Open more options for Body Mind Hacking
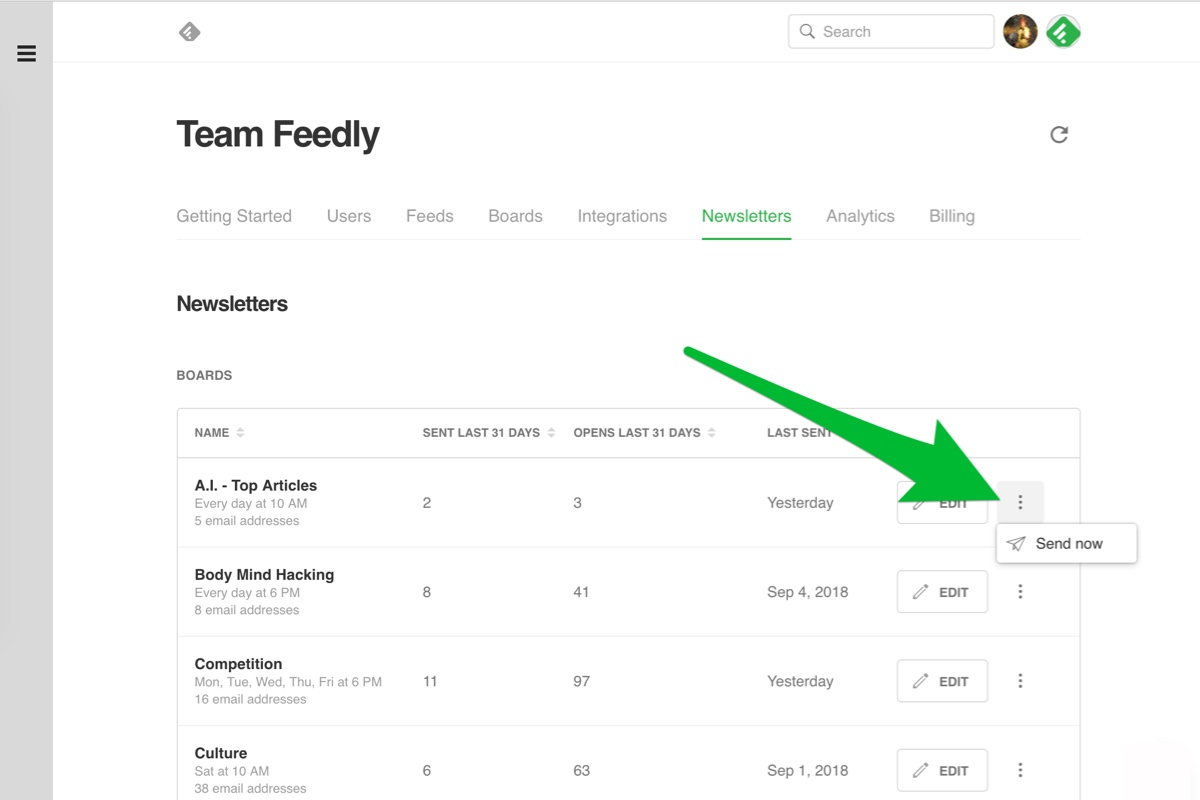This screenshot has height=800, width=1200. point(1020,592)
